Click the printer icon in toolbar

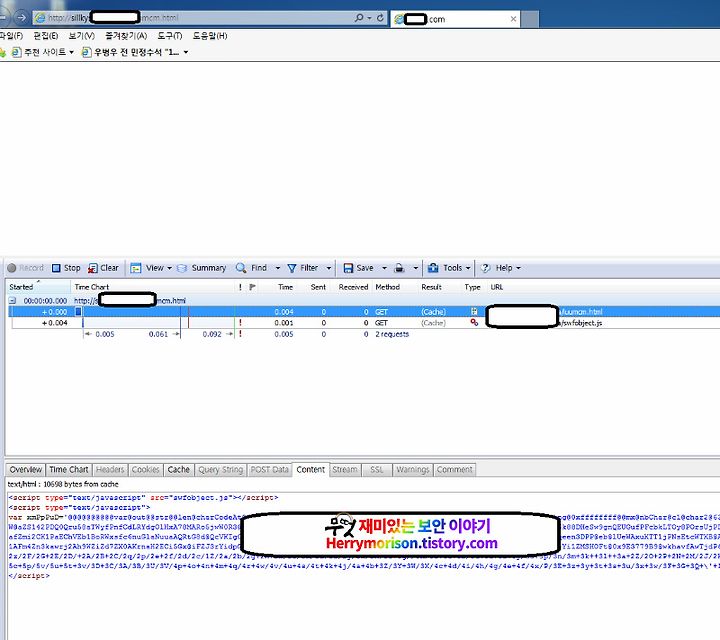click(399, 268)
